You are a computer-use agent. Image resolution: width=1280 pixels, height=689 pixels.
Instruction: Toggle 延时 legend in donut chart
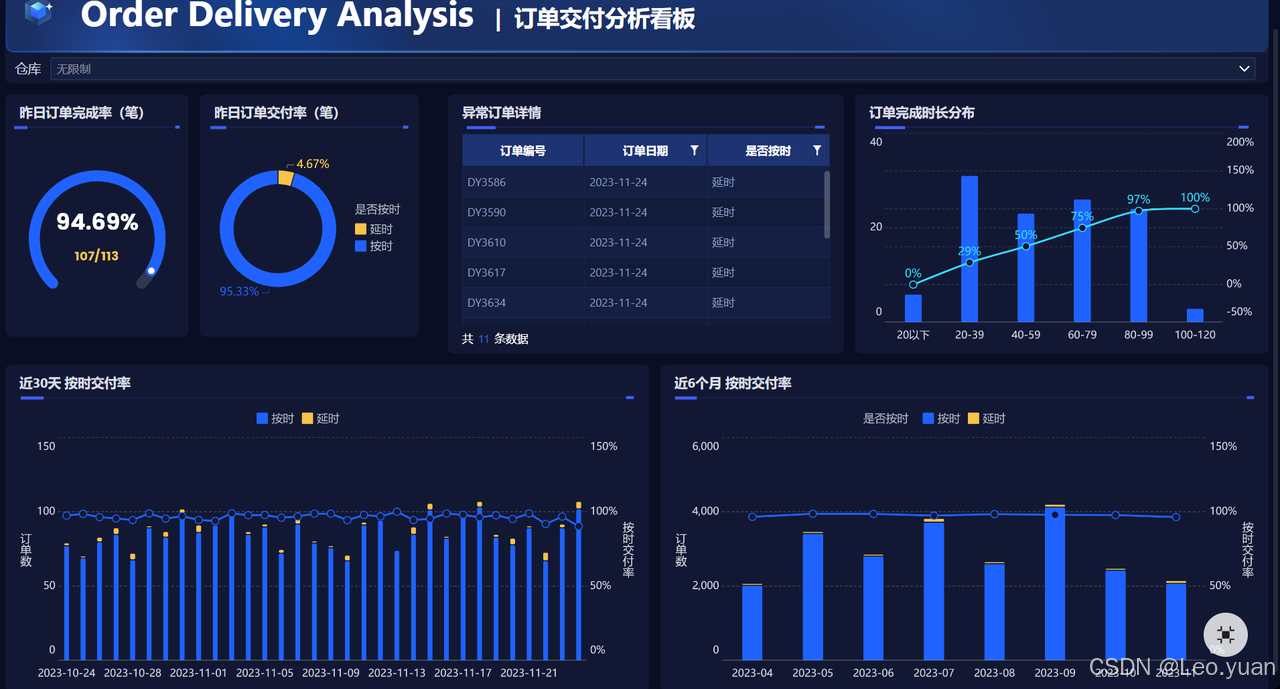pyautogui.click(x=374, y=229)
